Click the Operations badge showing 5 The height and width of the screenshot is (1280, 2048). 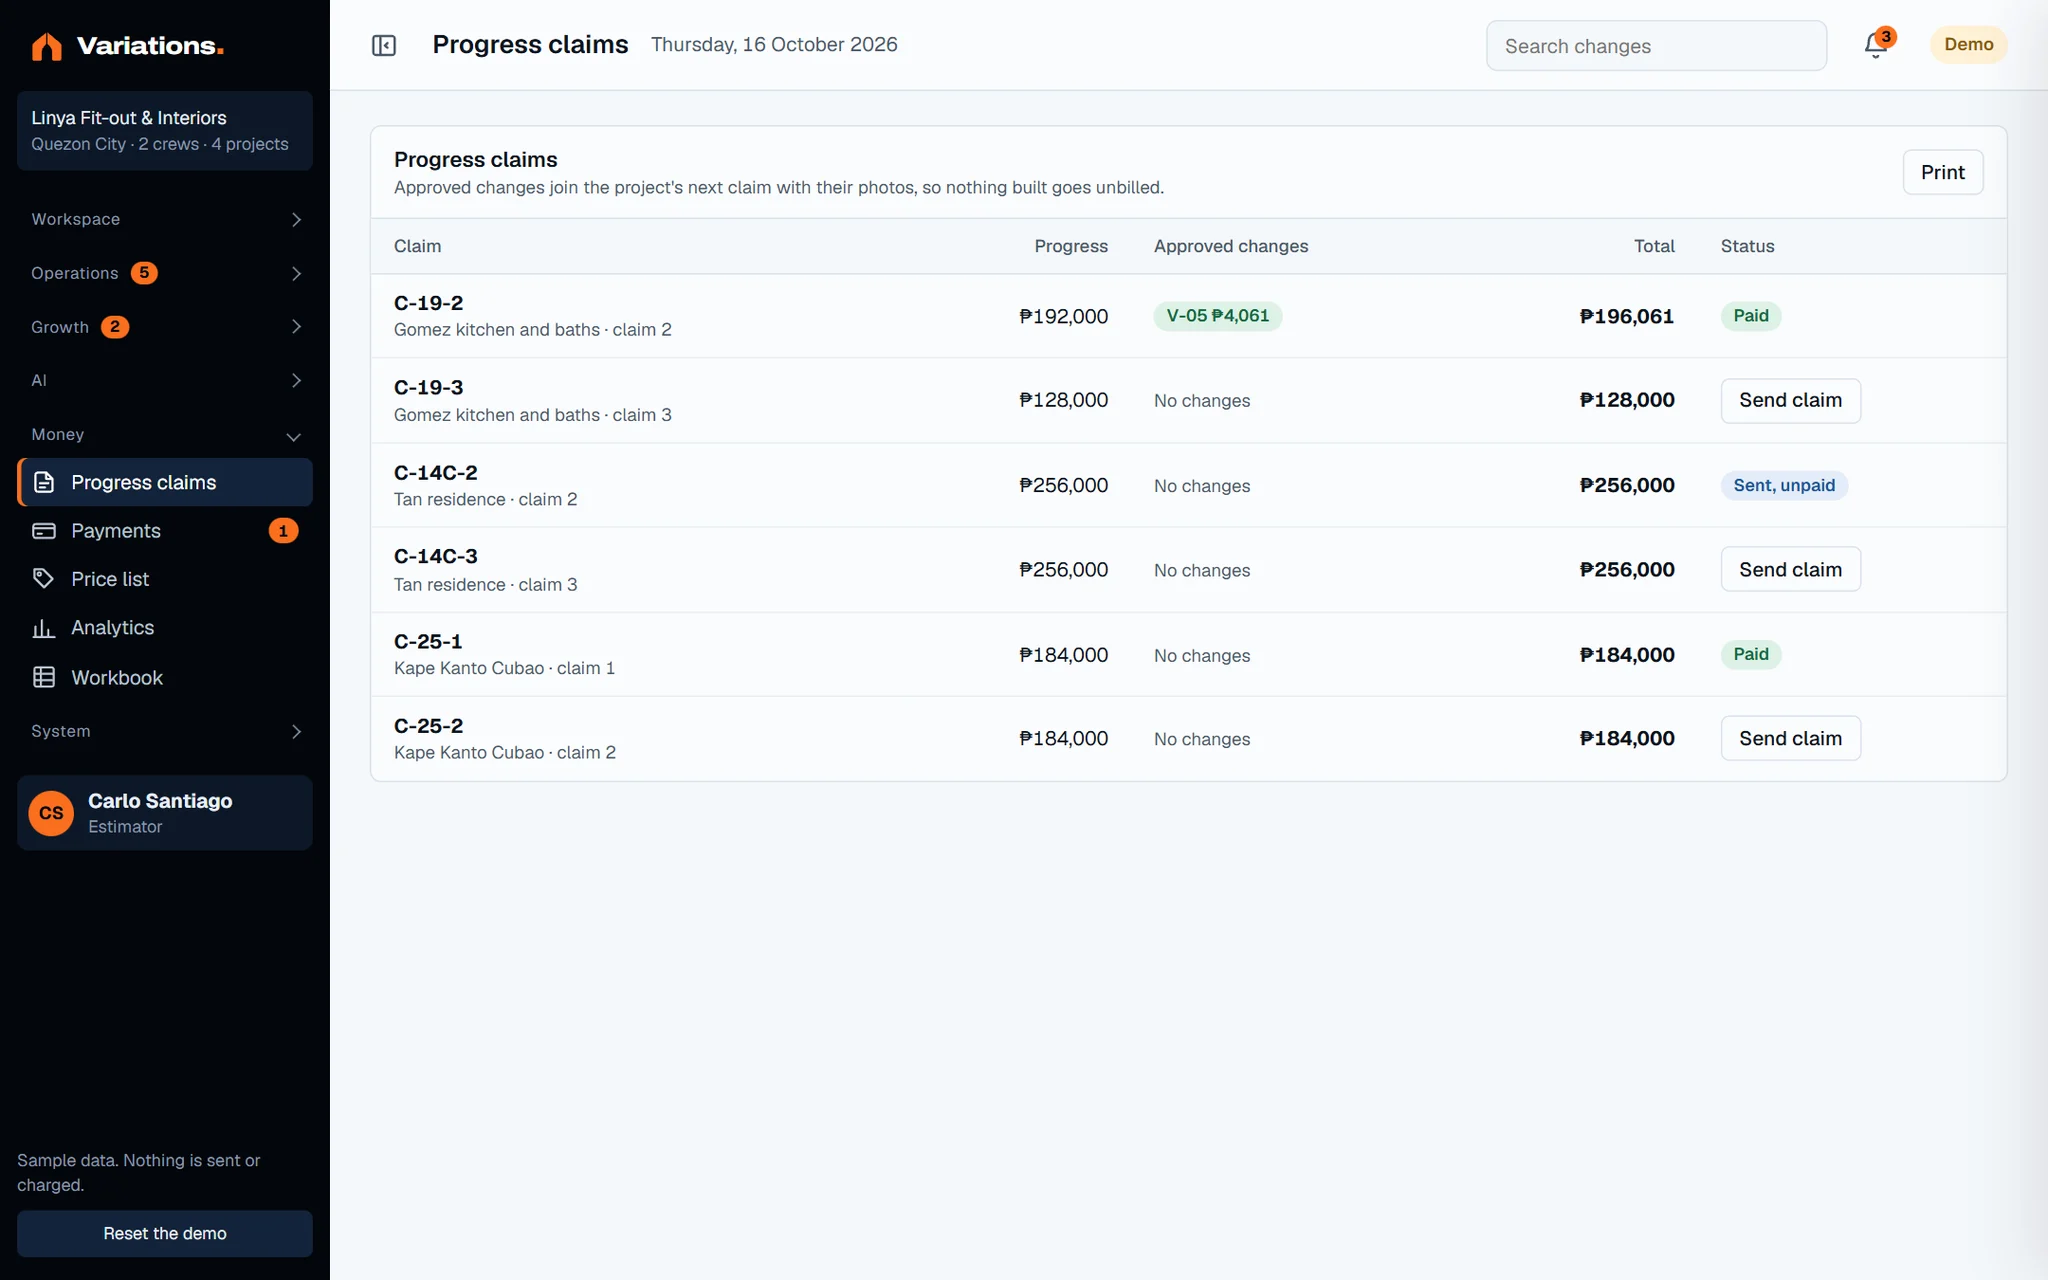pos(144,273)
